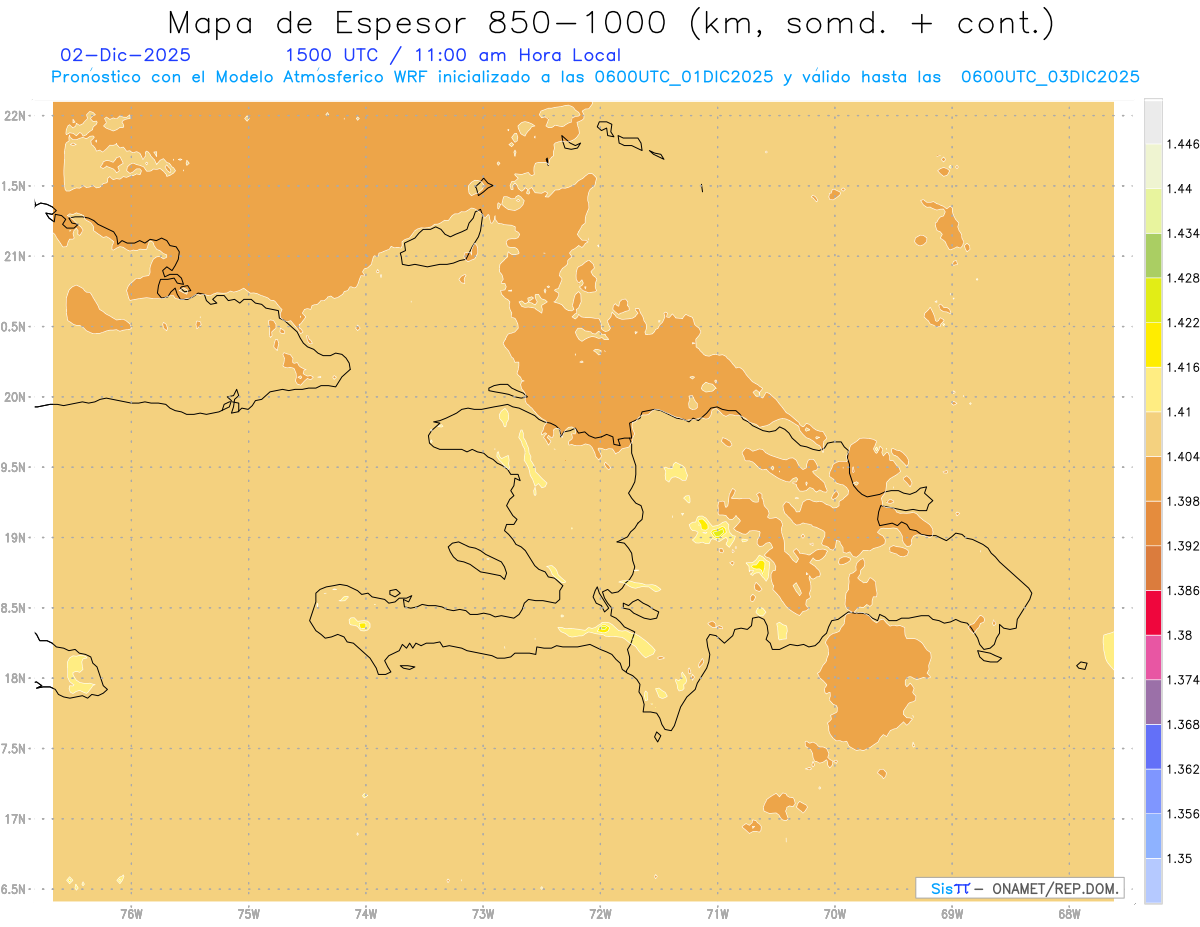1200x927 pixels.
Task: Click the 73W longitude label
Action: [x=483, y=914]
